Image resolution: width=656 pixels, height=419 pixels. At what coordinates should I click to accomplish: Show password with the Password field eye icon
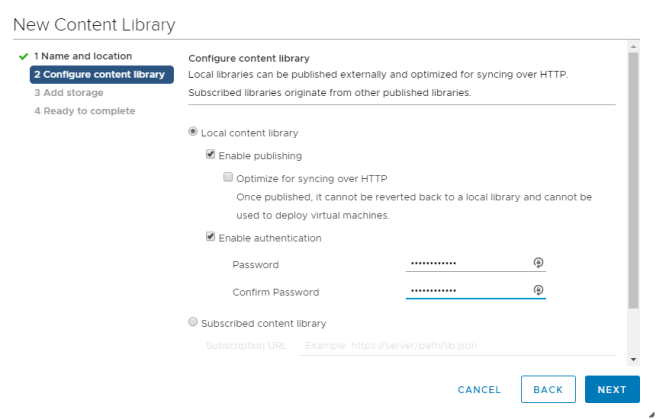point(538,263)
